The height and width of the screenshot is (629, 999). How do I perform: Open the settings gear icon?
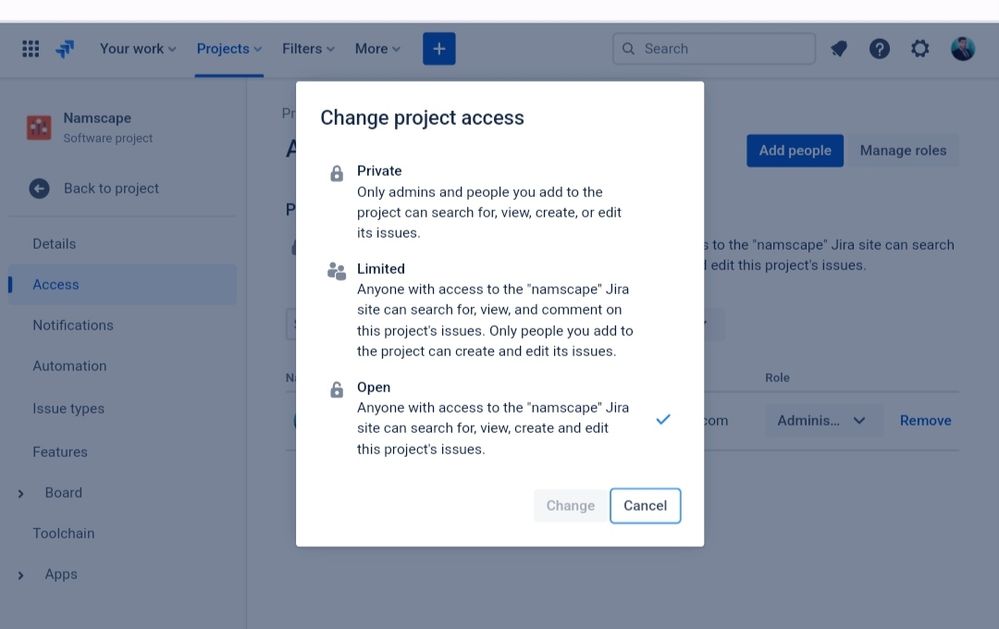919,48
